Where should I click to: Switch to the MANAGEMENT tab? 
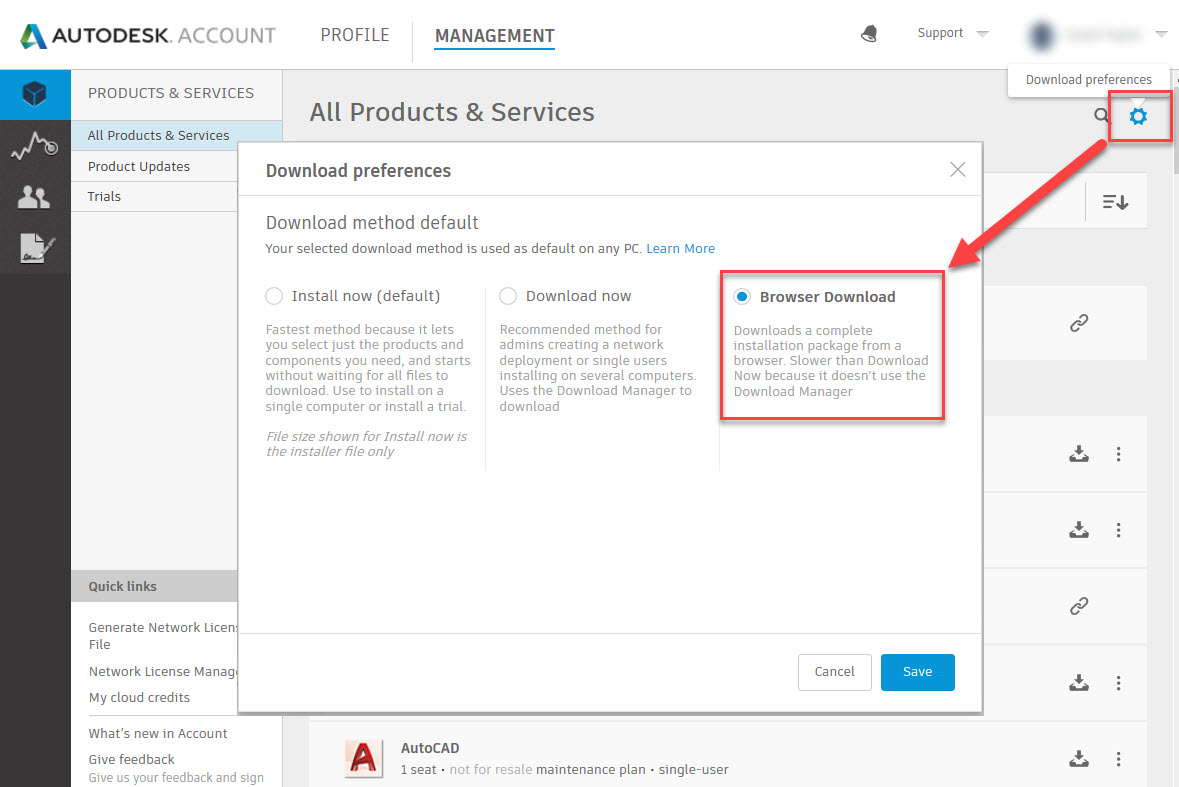pos(495,36)
